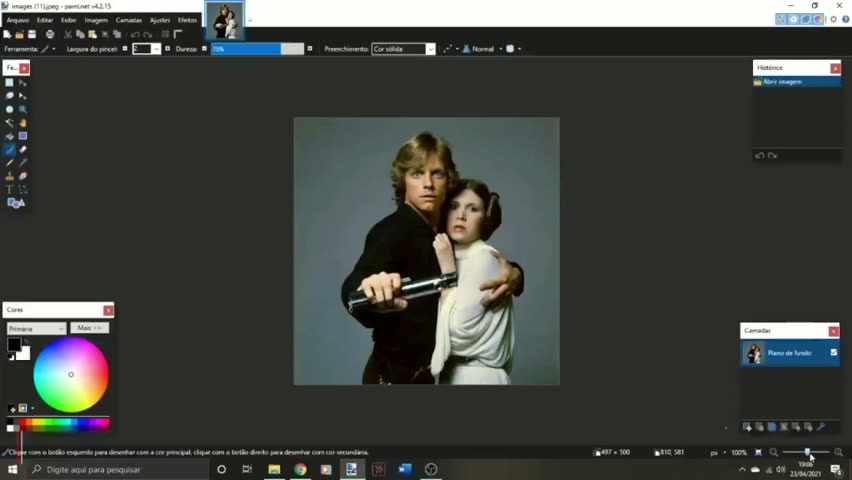The image size is (852, 480).
Task: Open layer properties wrench icon
Action: (820, 427)
